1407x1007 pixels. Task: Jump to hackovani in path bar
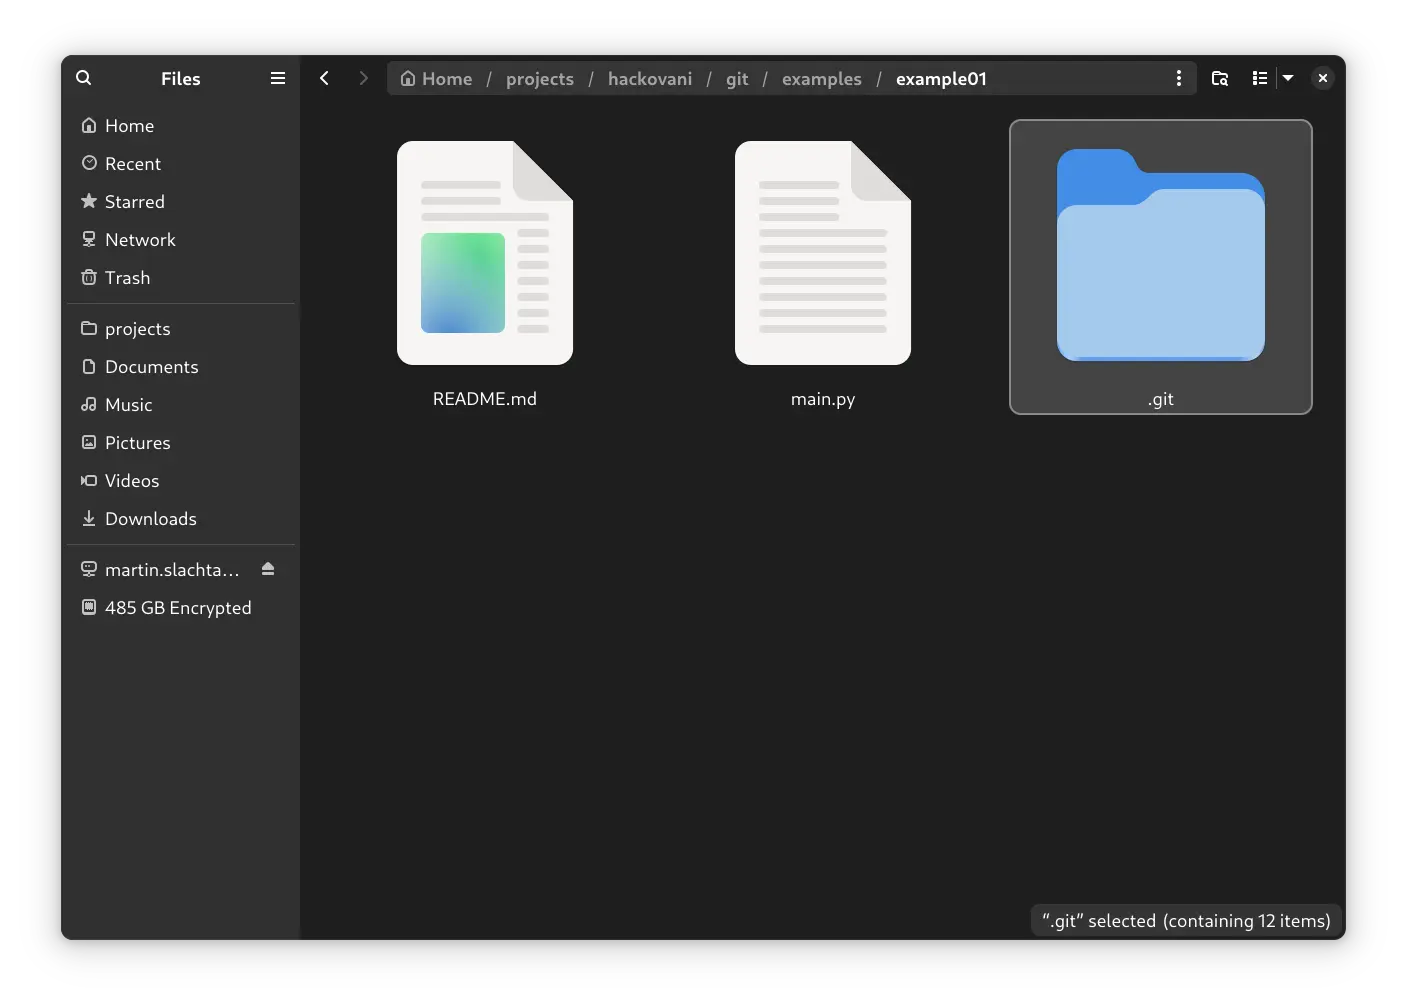[x=649, y=79]
